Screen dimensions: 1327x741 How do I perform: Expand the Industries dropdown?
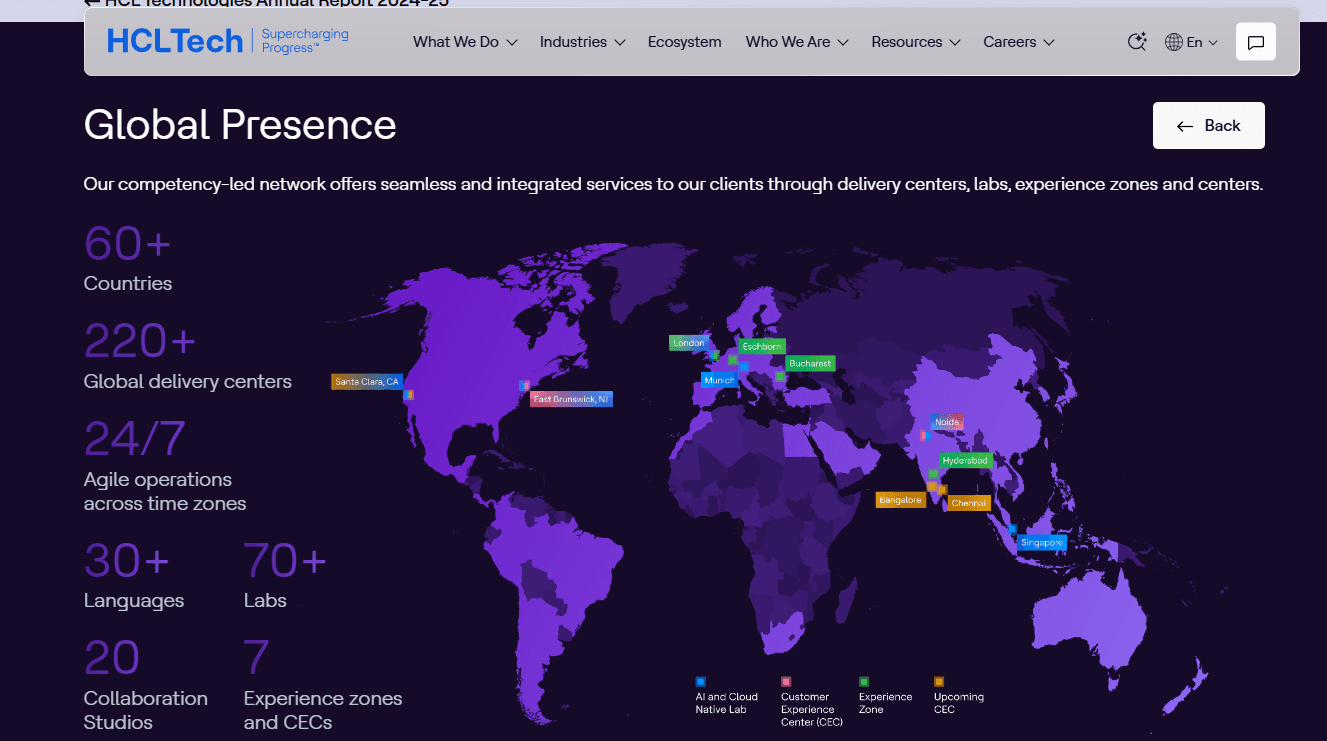[582, 42]
